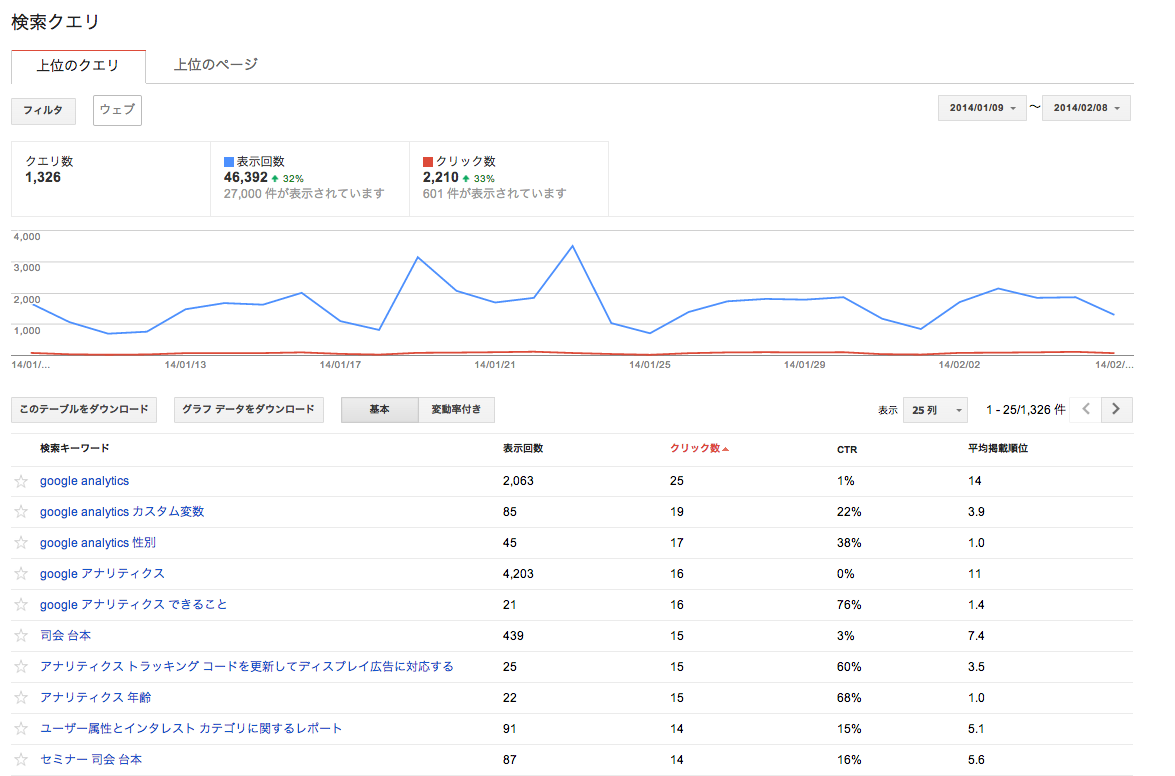Open the end date 2014/02/08 dropdown
Screen dimensions: 1175x776
[1086, 108]
